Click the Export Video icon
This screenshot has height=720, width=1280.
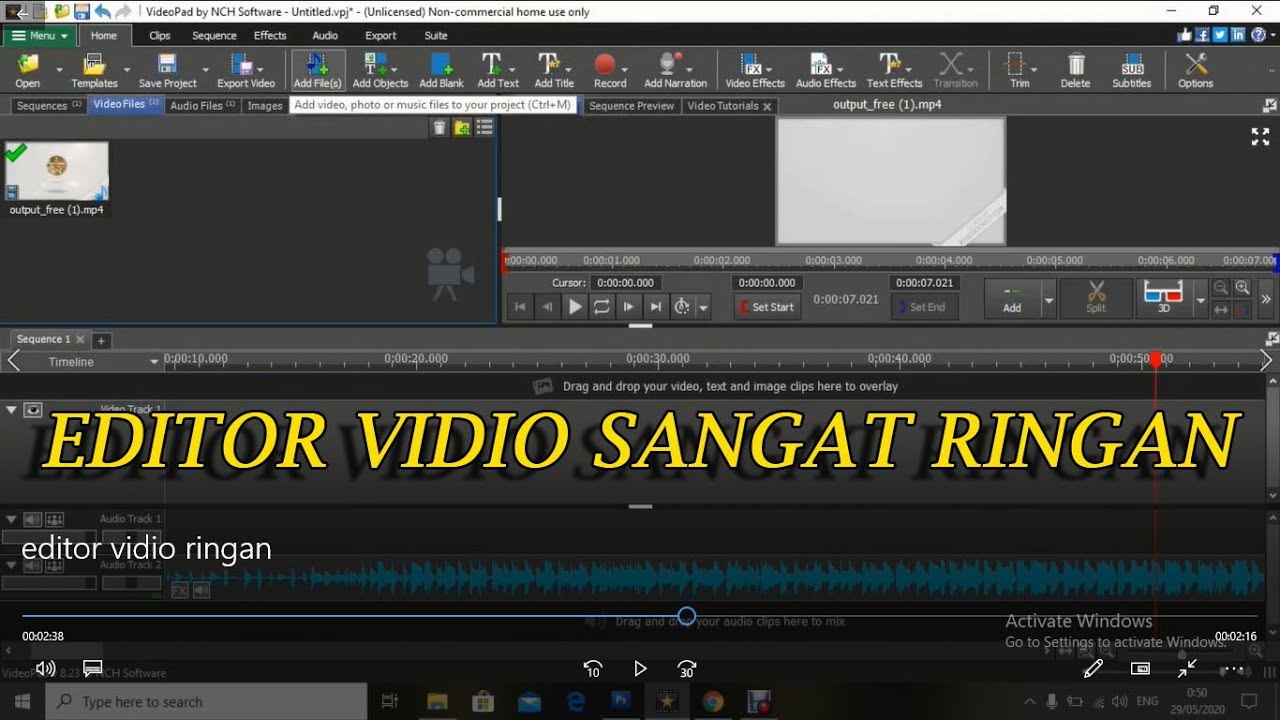coord(243,66)
